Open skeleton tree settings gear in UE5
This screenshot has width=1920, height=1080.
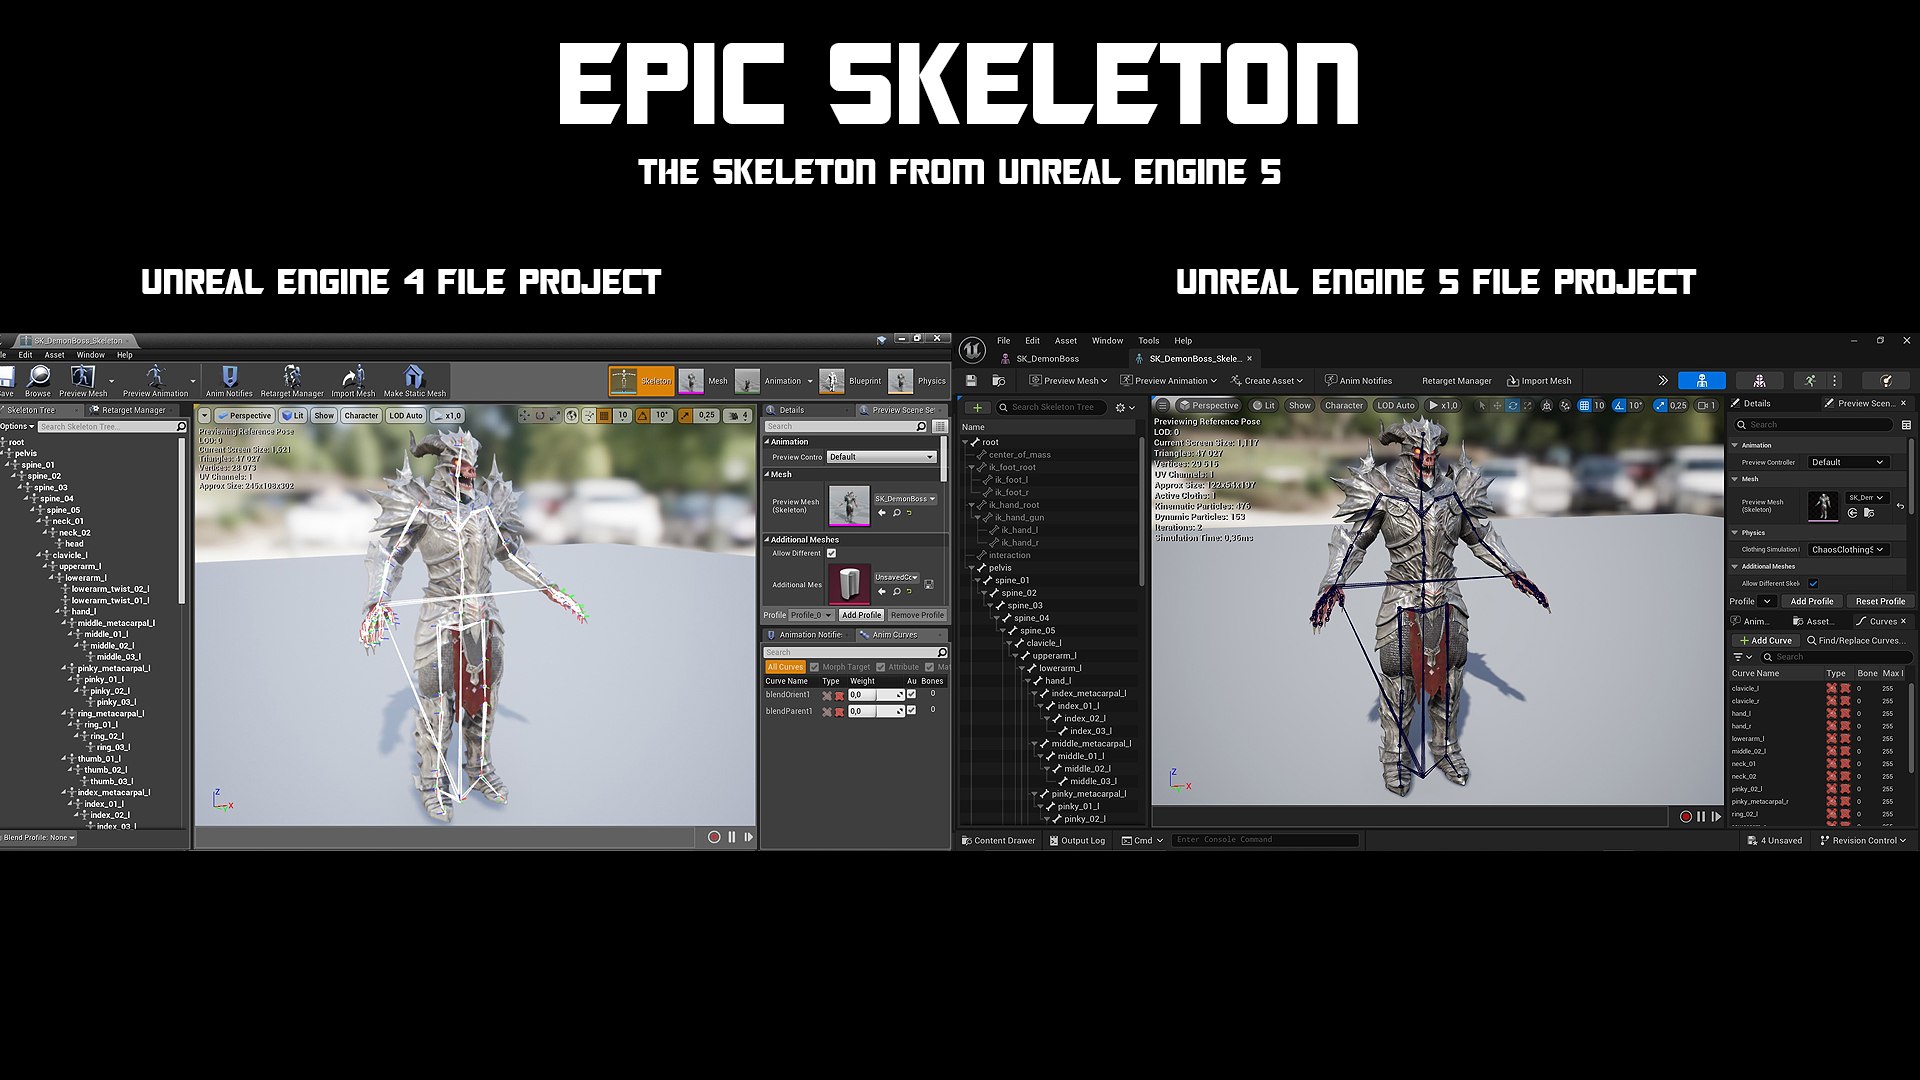(1125, 407)
